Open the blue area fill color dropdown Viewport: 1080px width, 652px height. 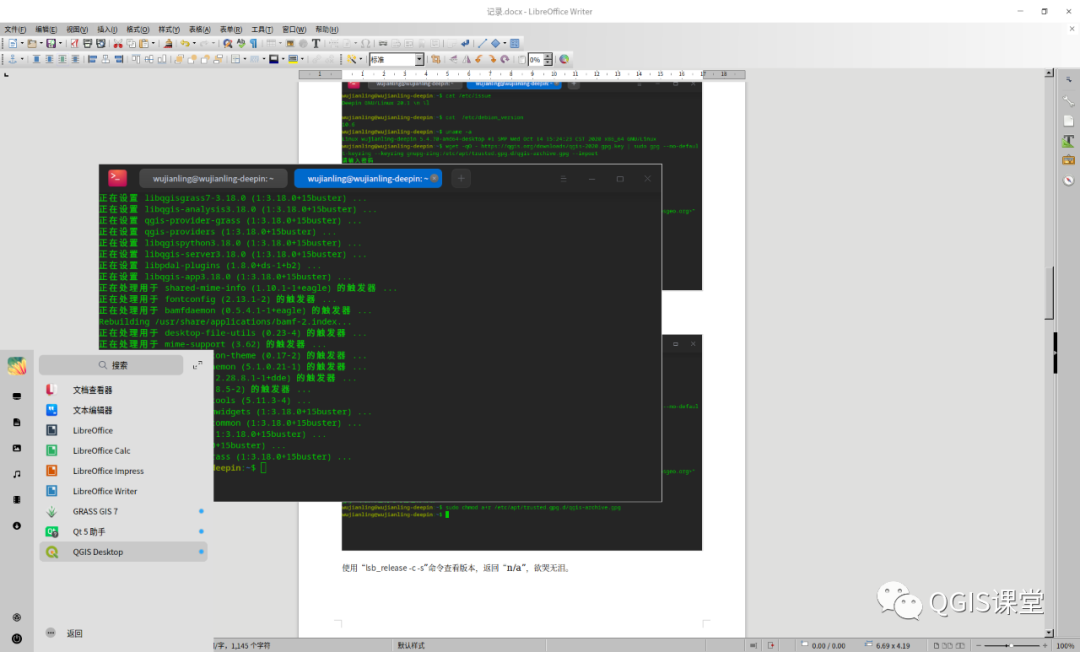[283, 59]
